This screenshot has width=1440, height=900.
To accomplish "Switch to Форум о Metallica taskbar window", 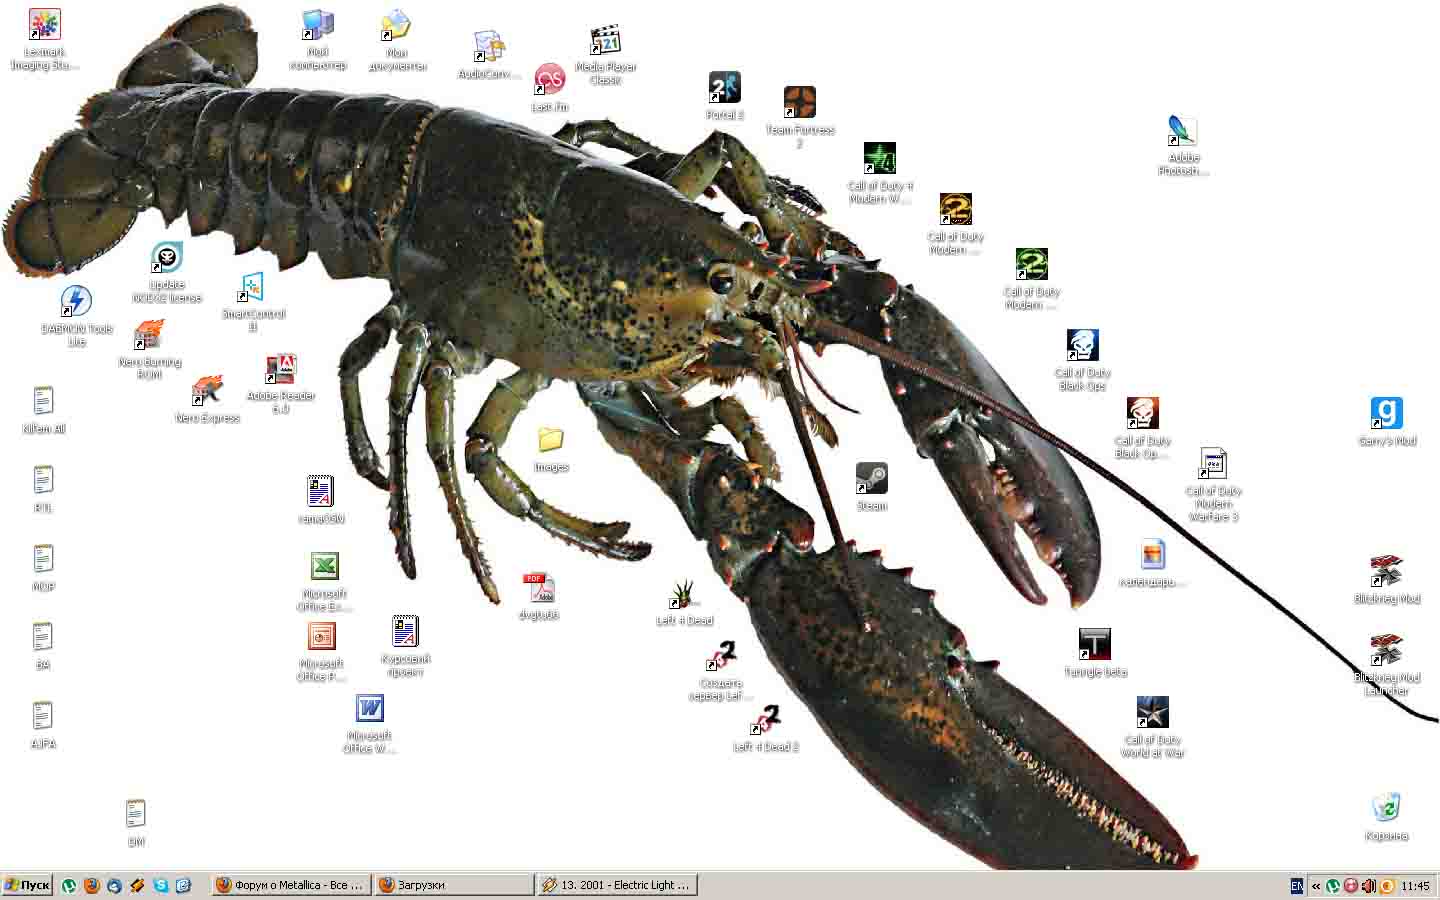I will [x=291, y=885].
